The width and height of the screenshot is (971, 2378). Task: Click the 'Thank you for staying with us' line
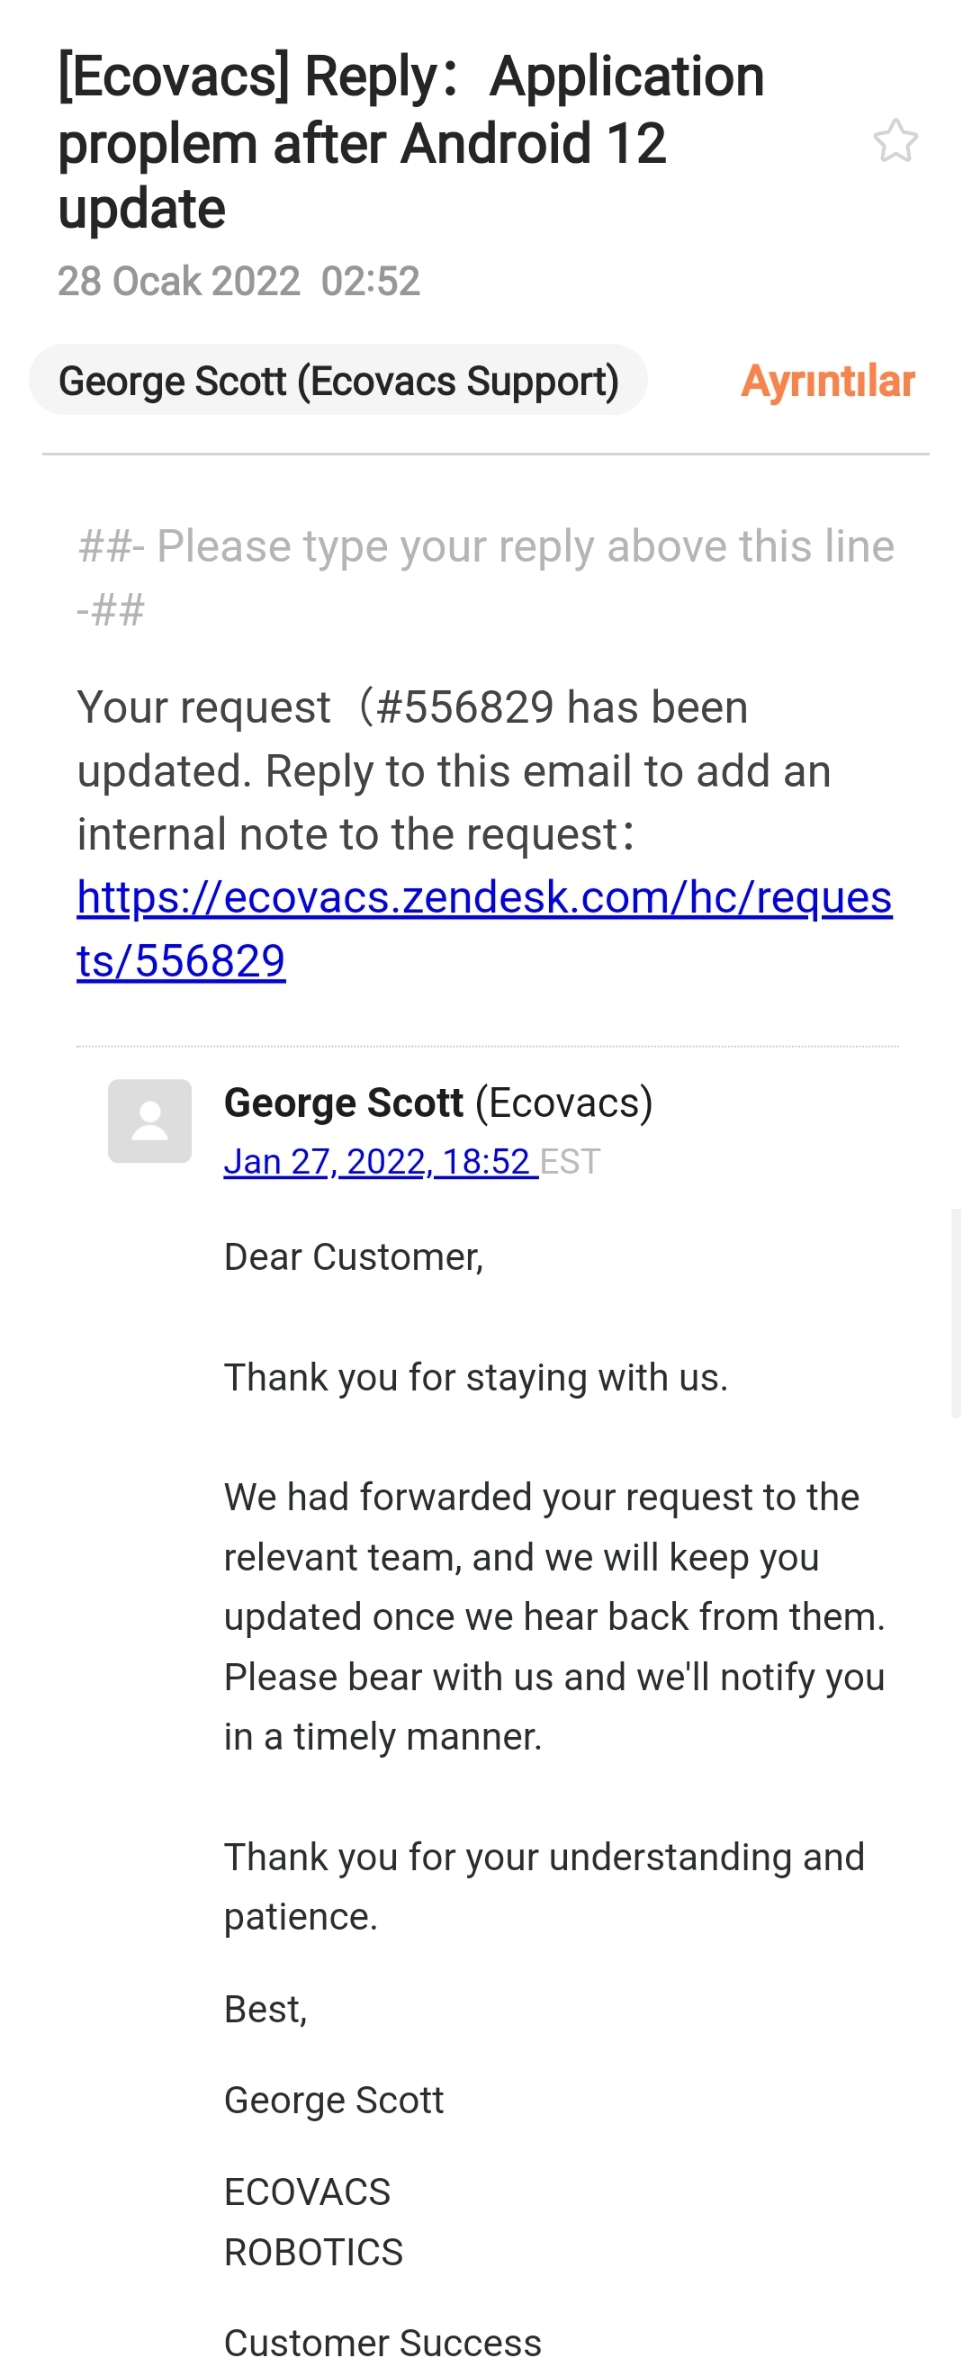coord(476,1377)
